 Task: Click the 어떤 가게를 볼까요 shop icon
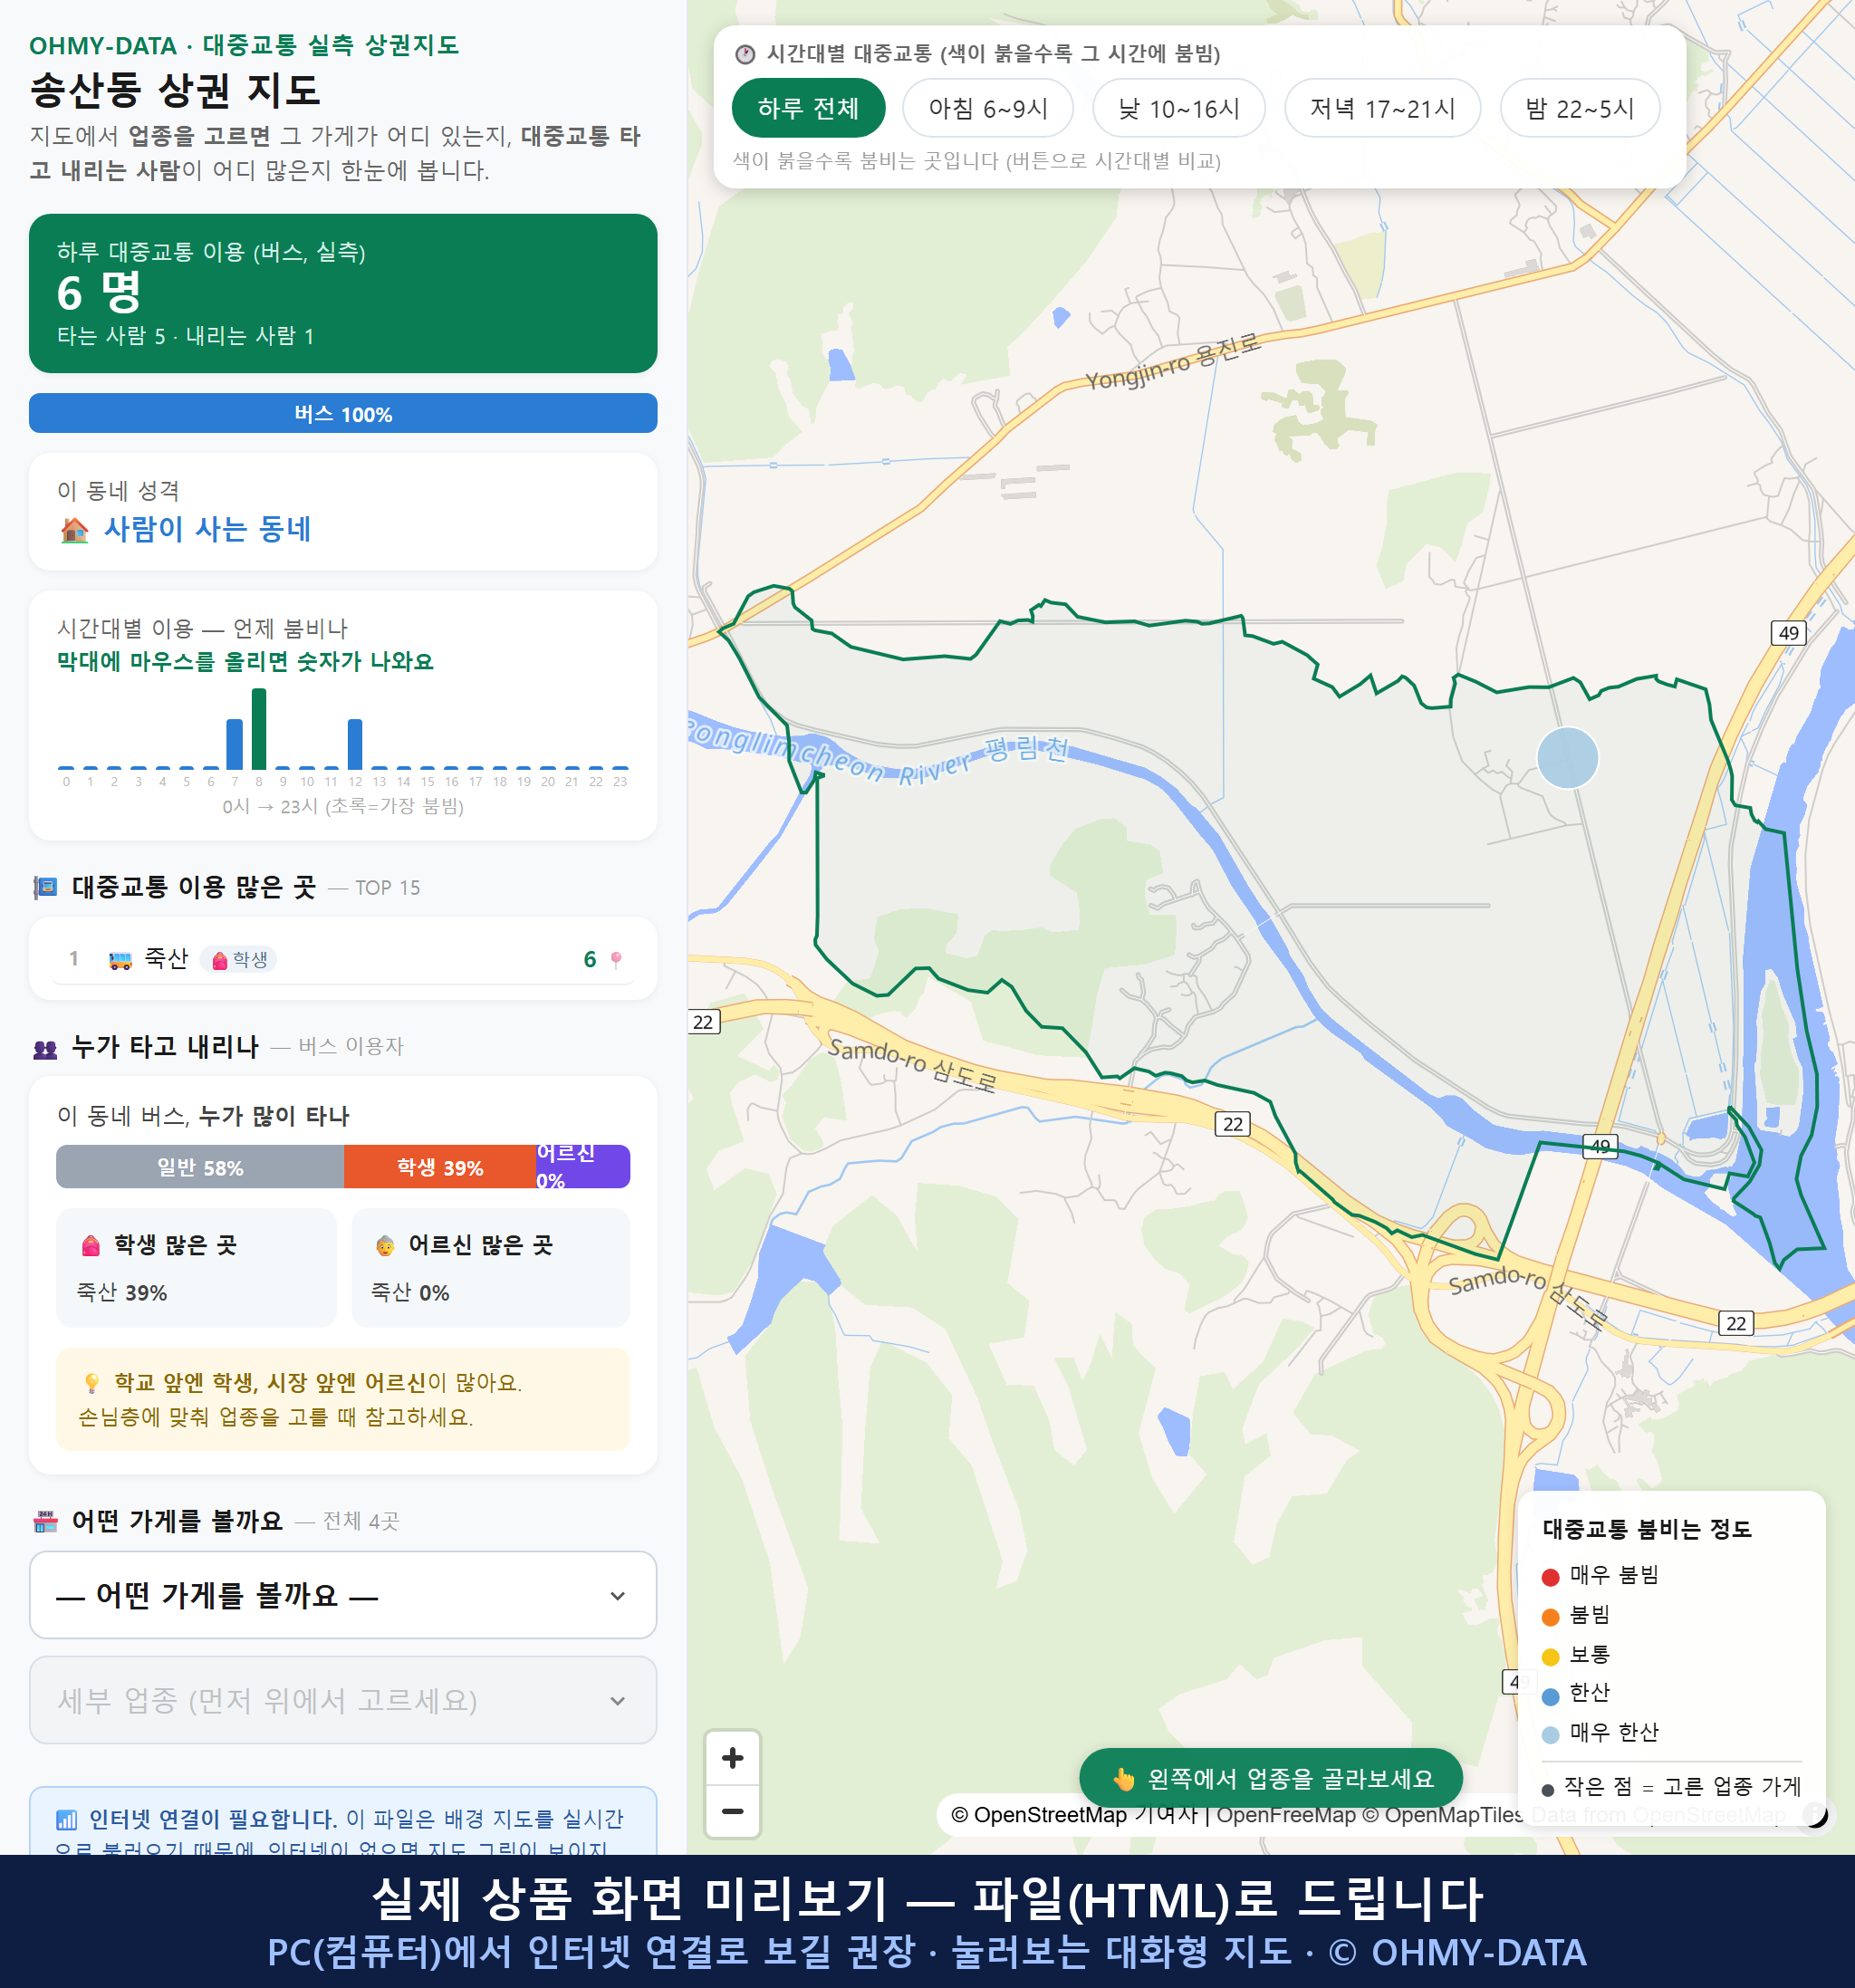(45, 1522)
